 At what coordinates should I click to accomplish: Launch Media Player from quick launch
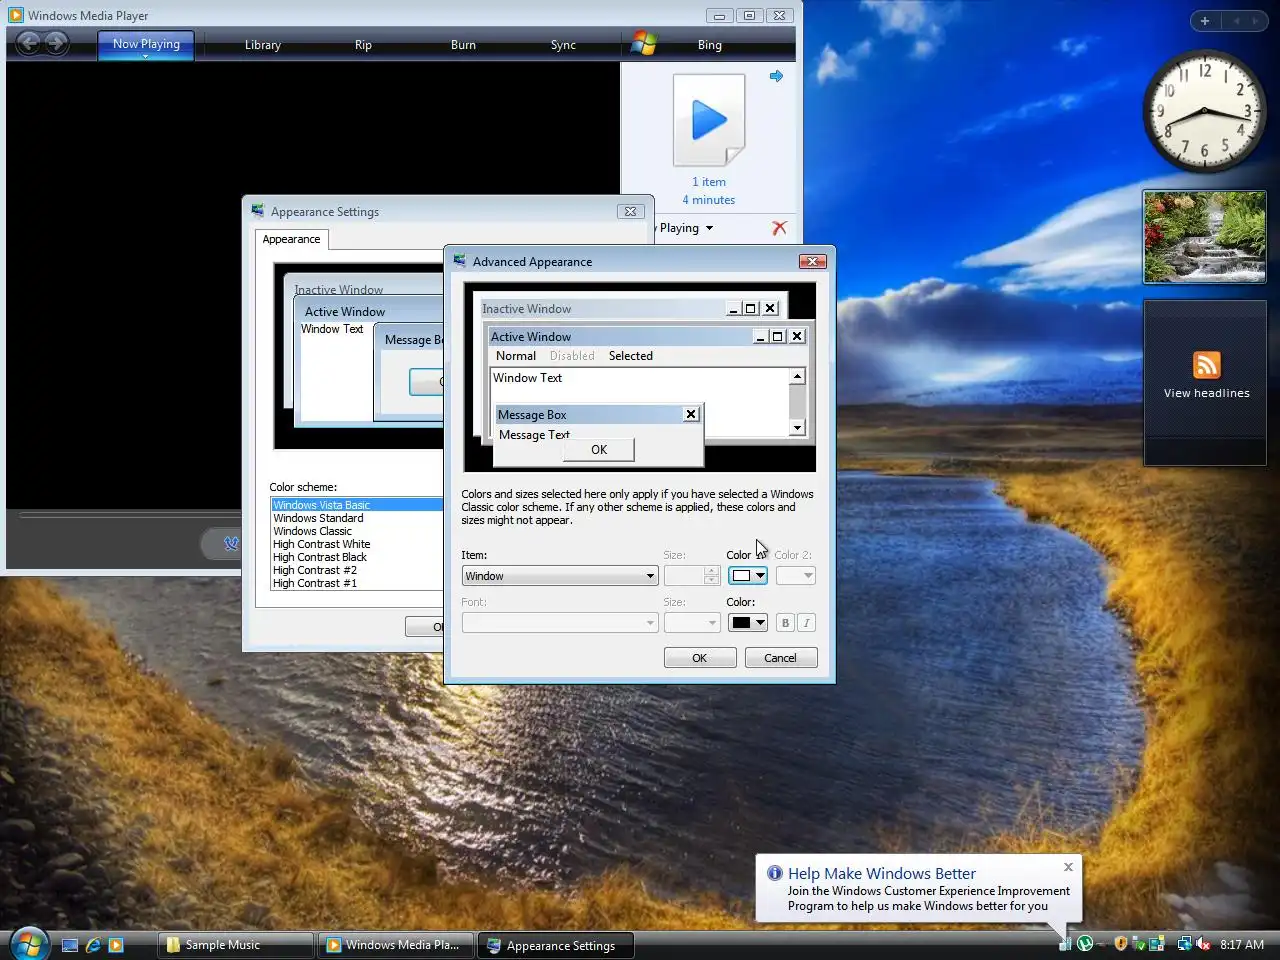[116, 945]
